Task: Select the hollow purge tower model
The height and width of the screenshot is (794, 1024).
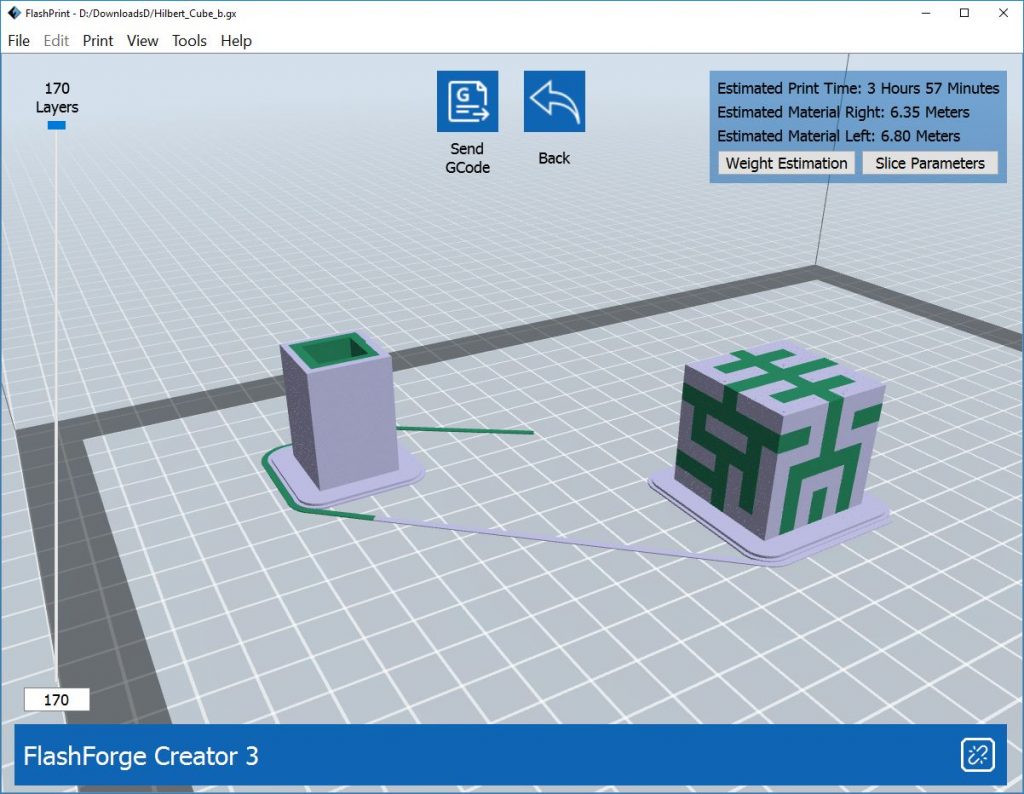Action: coord(340,410)
